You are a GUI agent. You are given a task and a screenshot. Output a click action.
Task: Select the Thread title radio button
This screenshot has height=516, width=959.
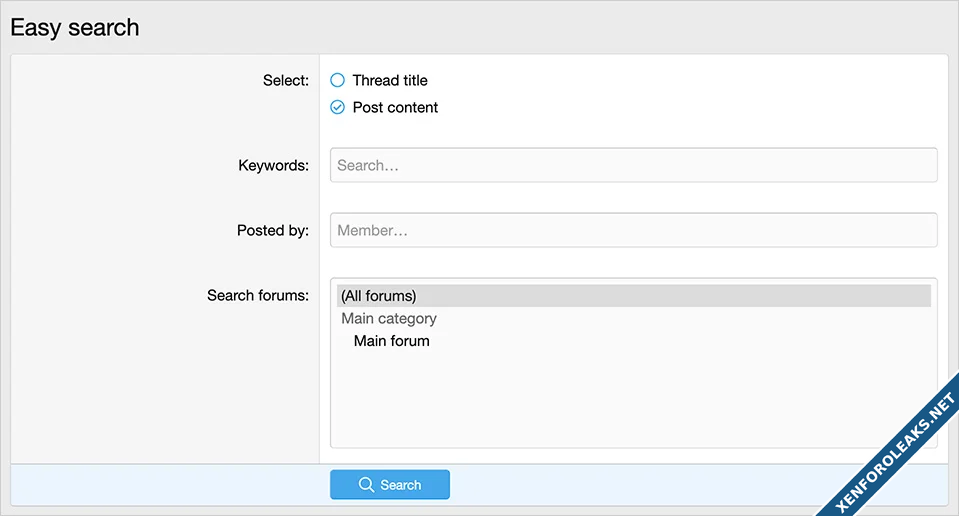(x=337, y=80)
